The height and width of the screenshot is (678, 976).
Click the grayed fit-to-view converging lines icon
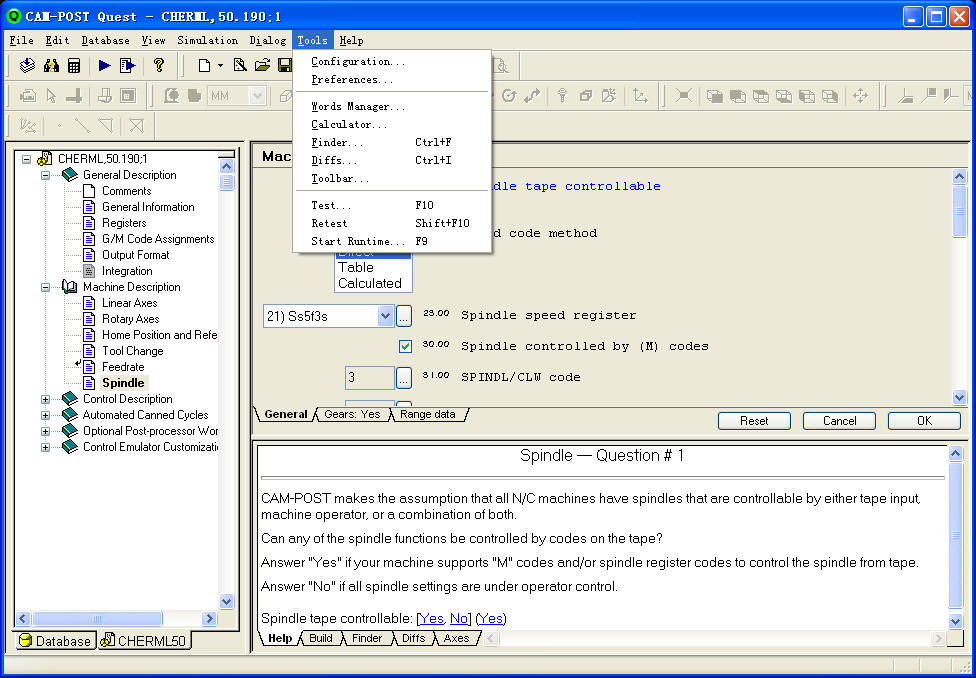click(x=683, y=96)
